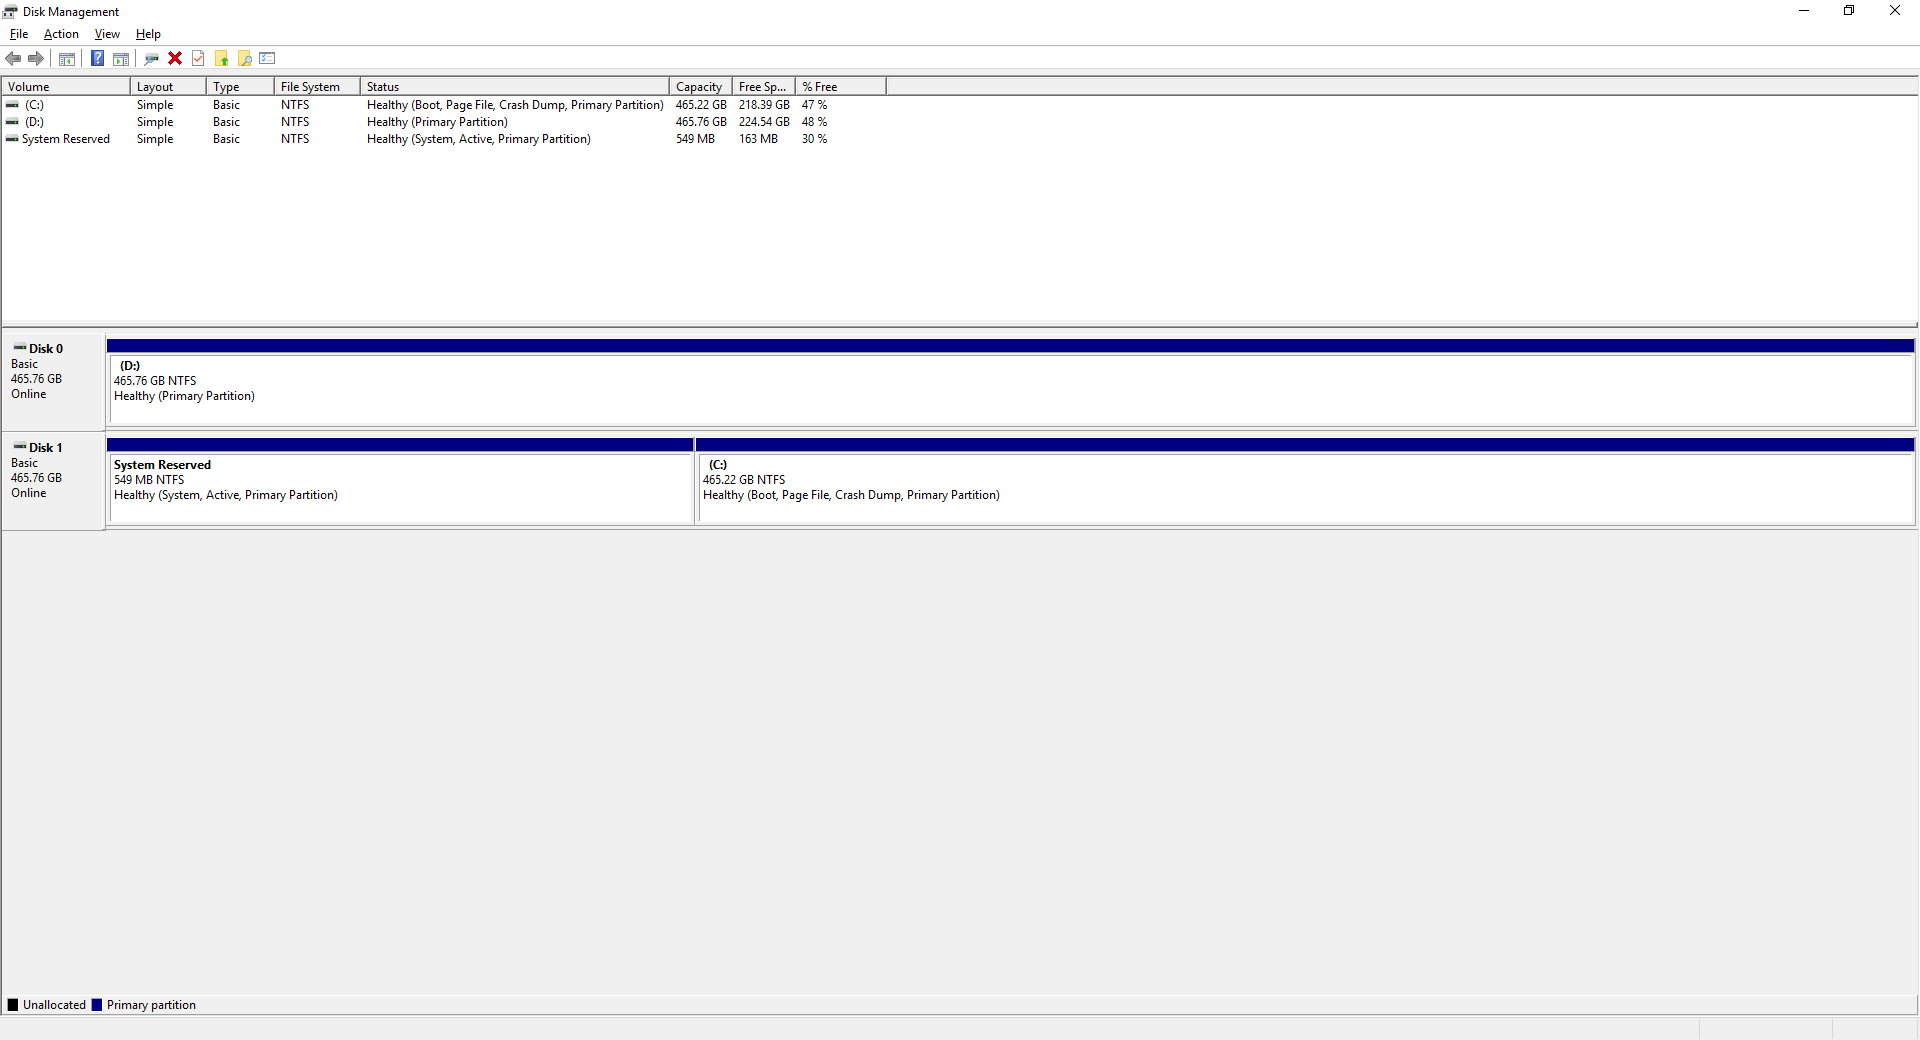Screen dimensions: 1920x1040
Task: Click the Healthy (System, Active, Primary Partition) list status
Action: click(x=479, y=139)
